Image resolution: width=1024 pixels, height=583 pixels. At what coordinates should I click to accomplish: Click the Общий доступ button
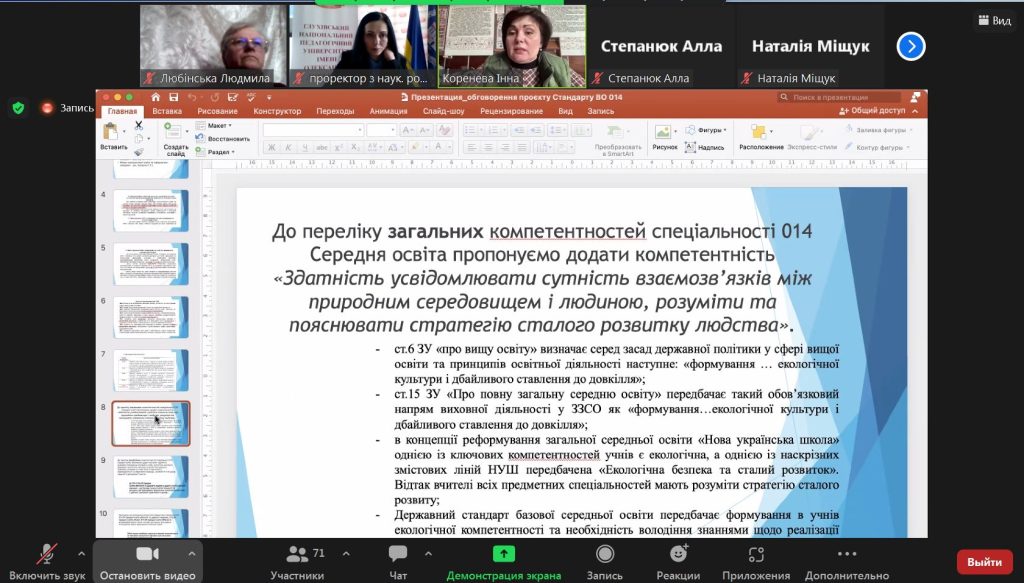pyautogui.click(x=877, y=111)
